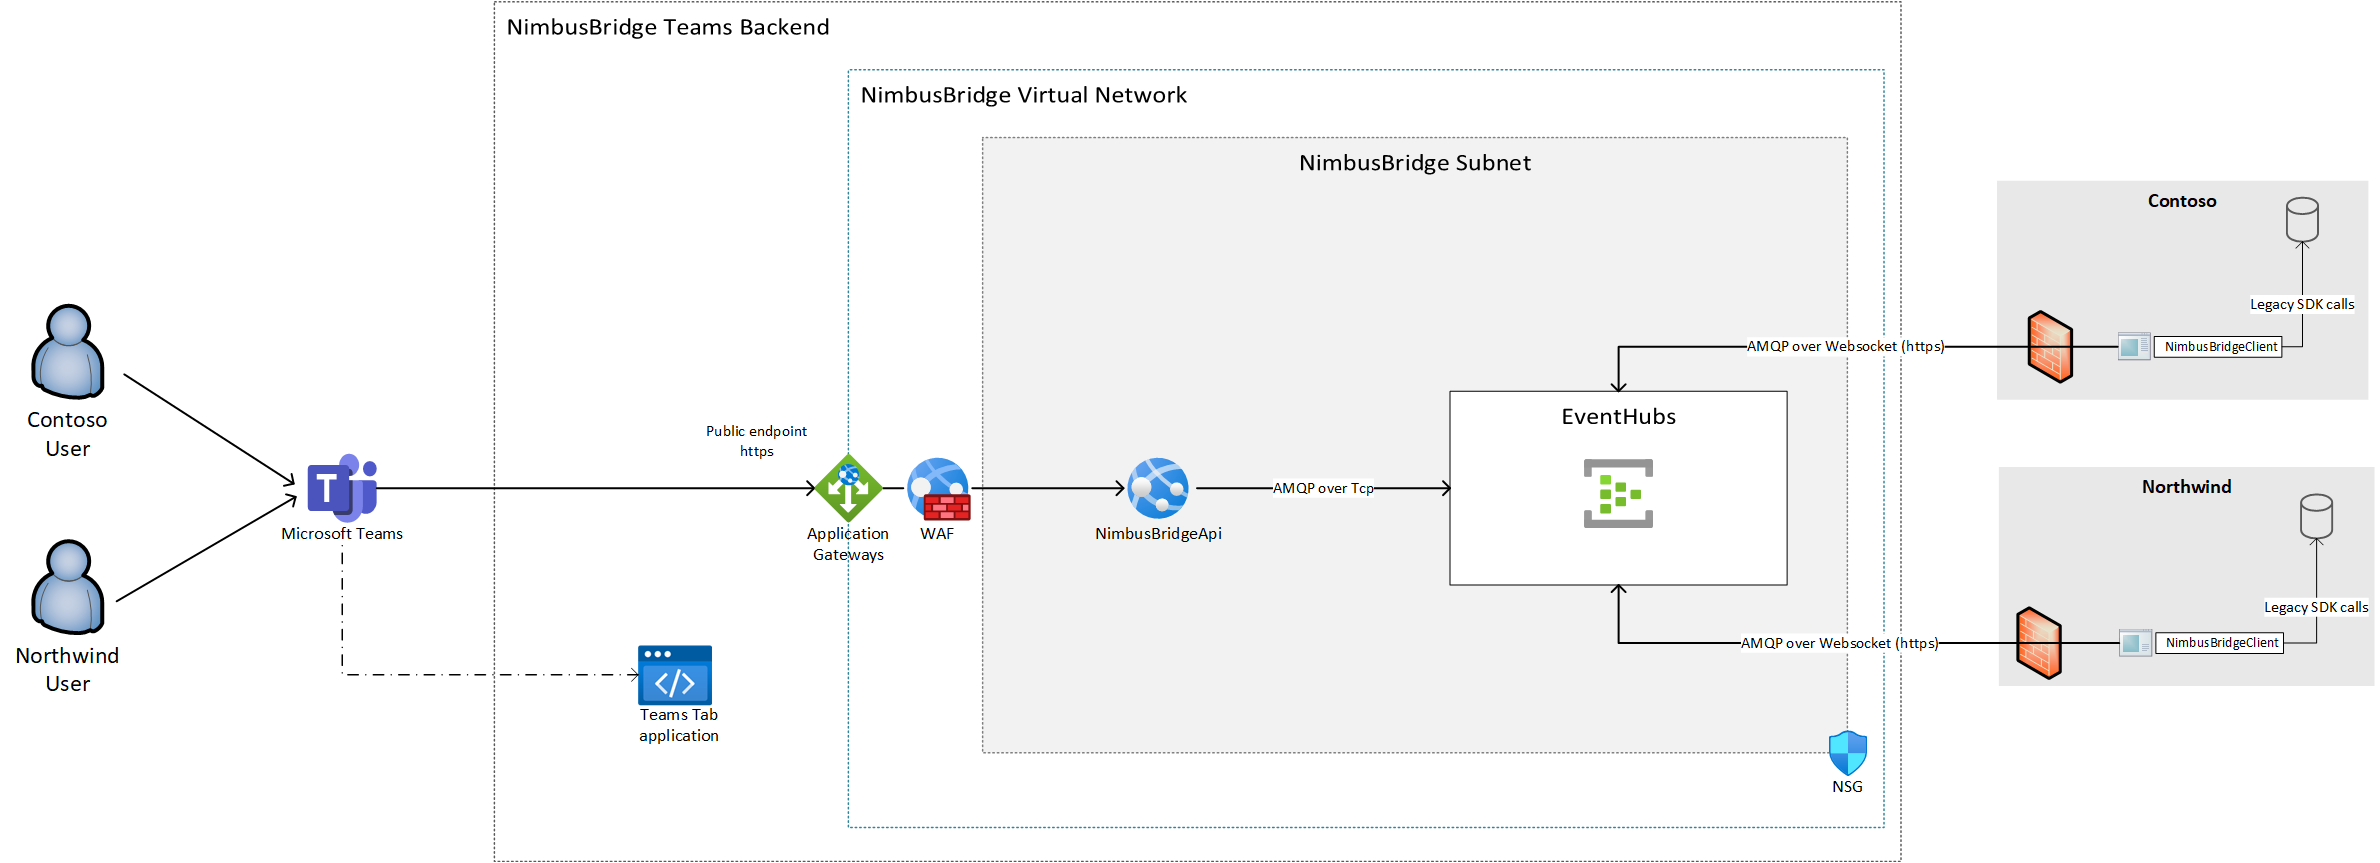Screen dimensions: 2380x863
Task: Click the Northwind organization heading
Action: [x=2186, y=487]
